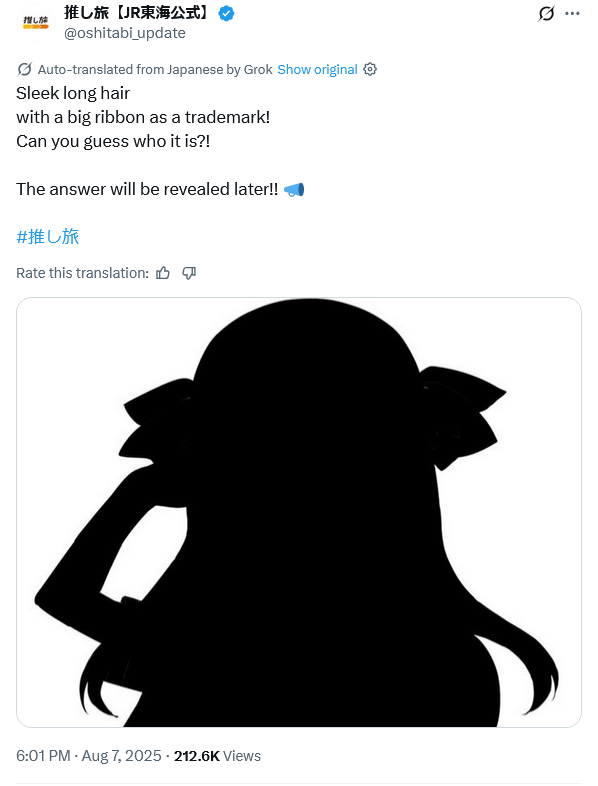Open the three-dot more options menu
This screenshot has width=598, height=786.
coord(572,14)
